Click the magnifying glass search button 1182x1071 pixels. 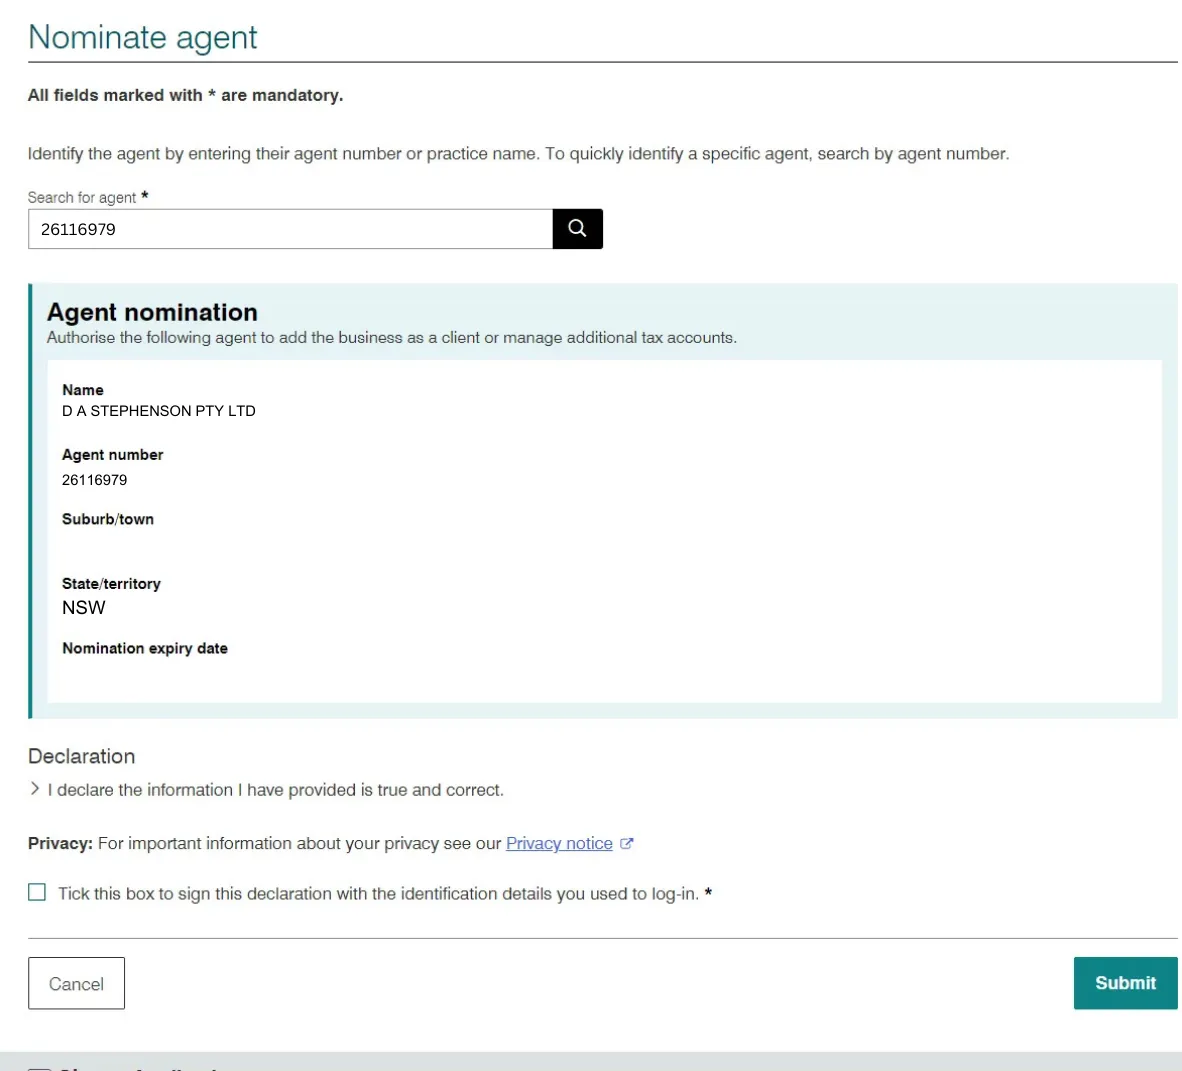[x=577, y=228]
